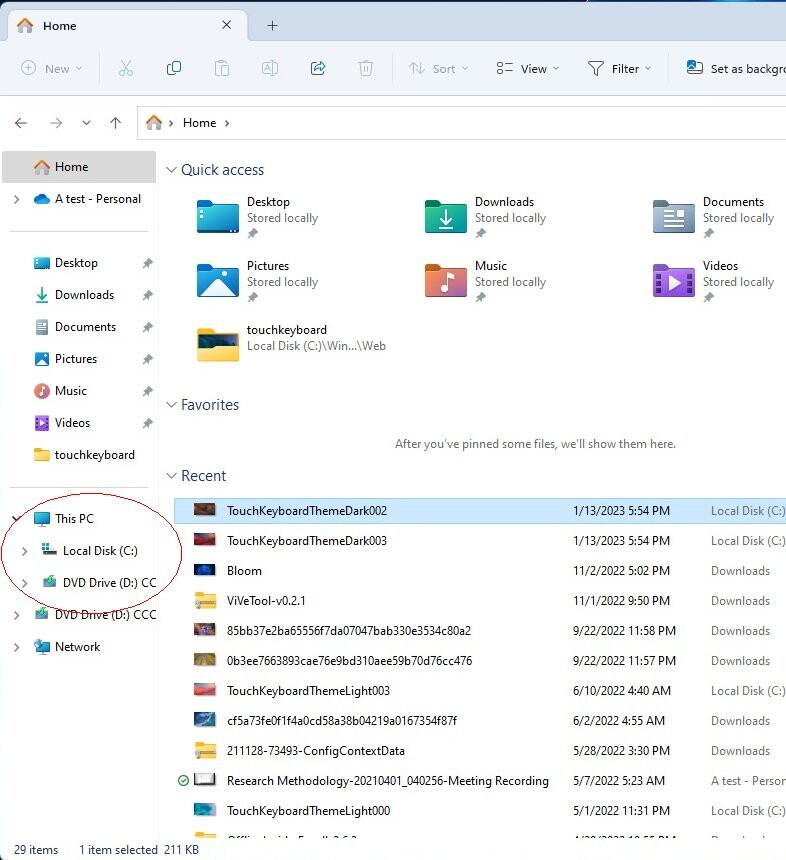The height and width of the screenshot is (860, 786).
Task: Go up one folder with Up arrow
Action: pos(115,123)
